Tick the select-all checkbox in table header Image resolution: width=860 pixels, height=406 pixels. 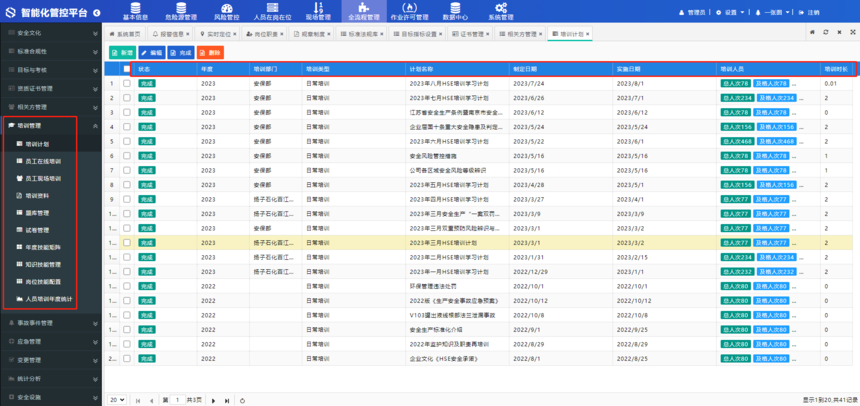tap(126, 69)
